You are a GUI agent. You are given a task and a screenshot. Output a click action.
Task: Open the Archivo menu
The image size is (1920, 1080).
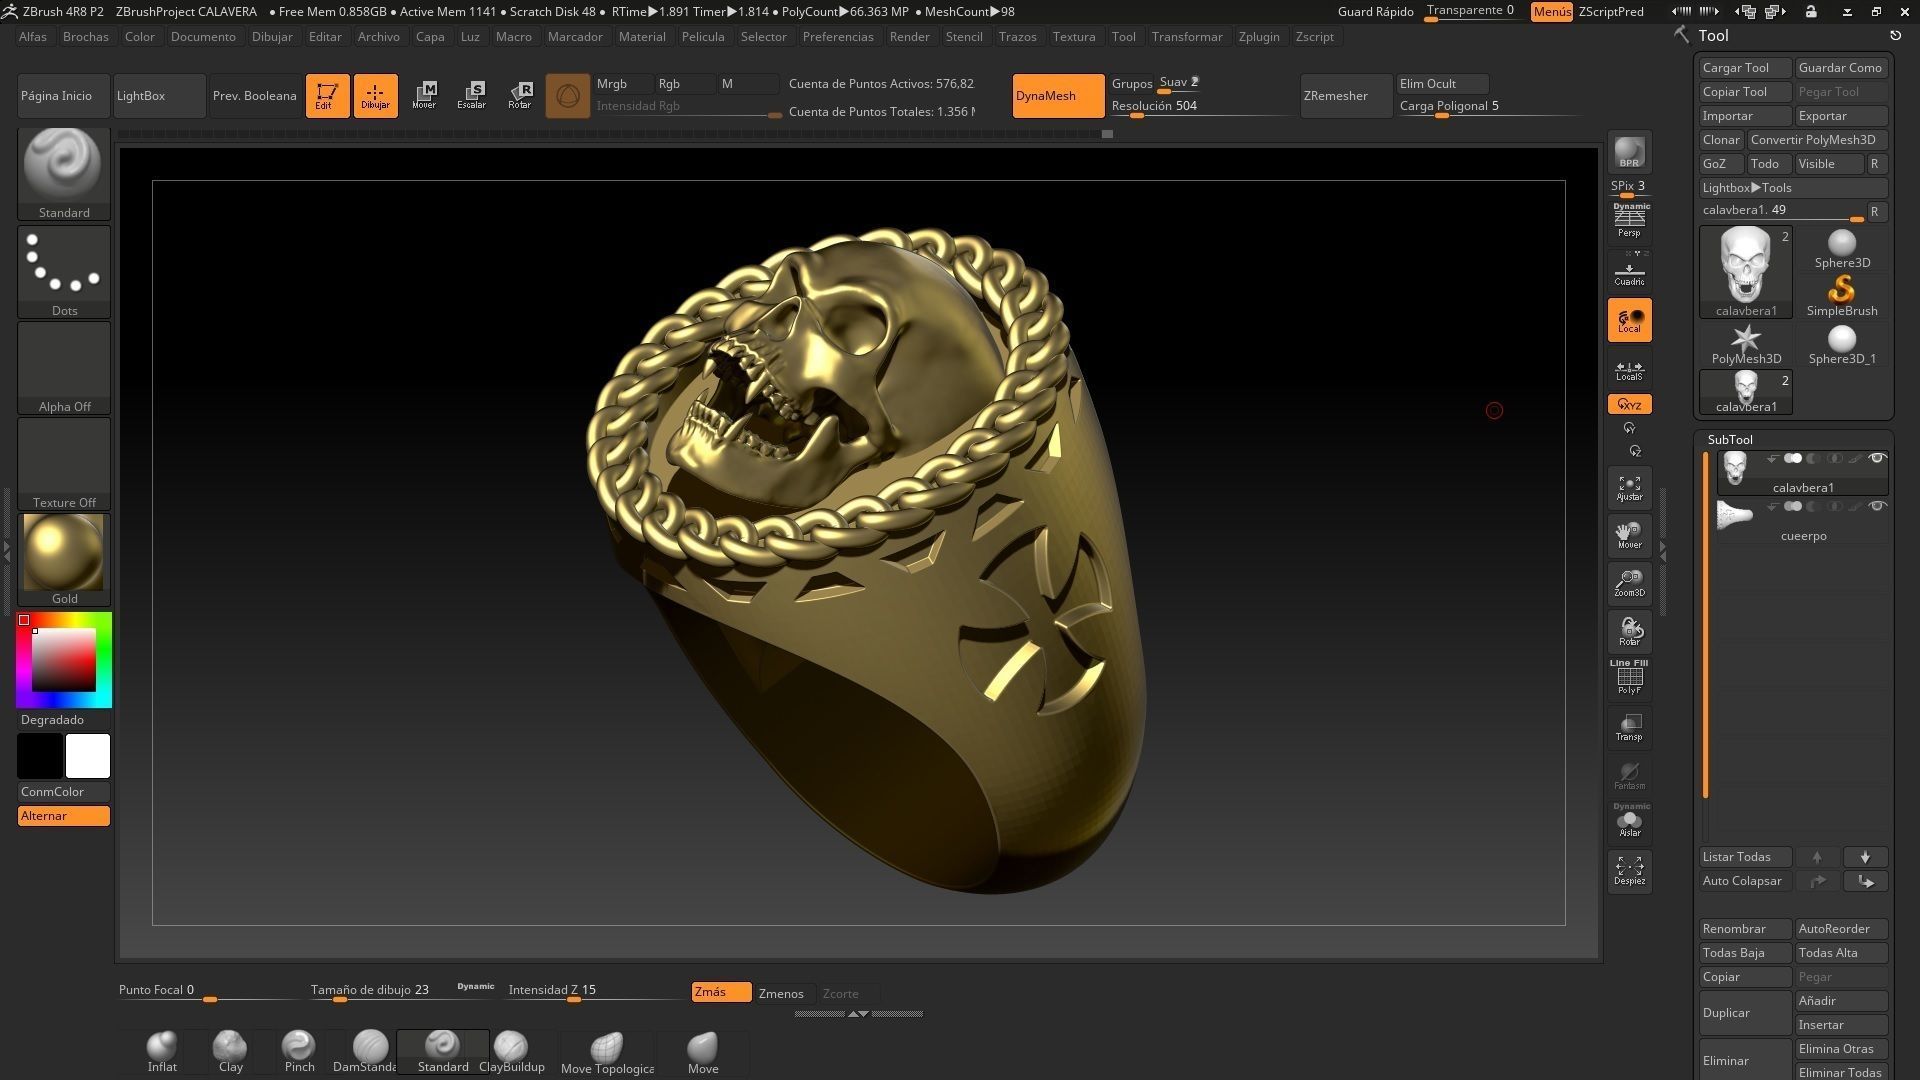click(378, 36)
